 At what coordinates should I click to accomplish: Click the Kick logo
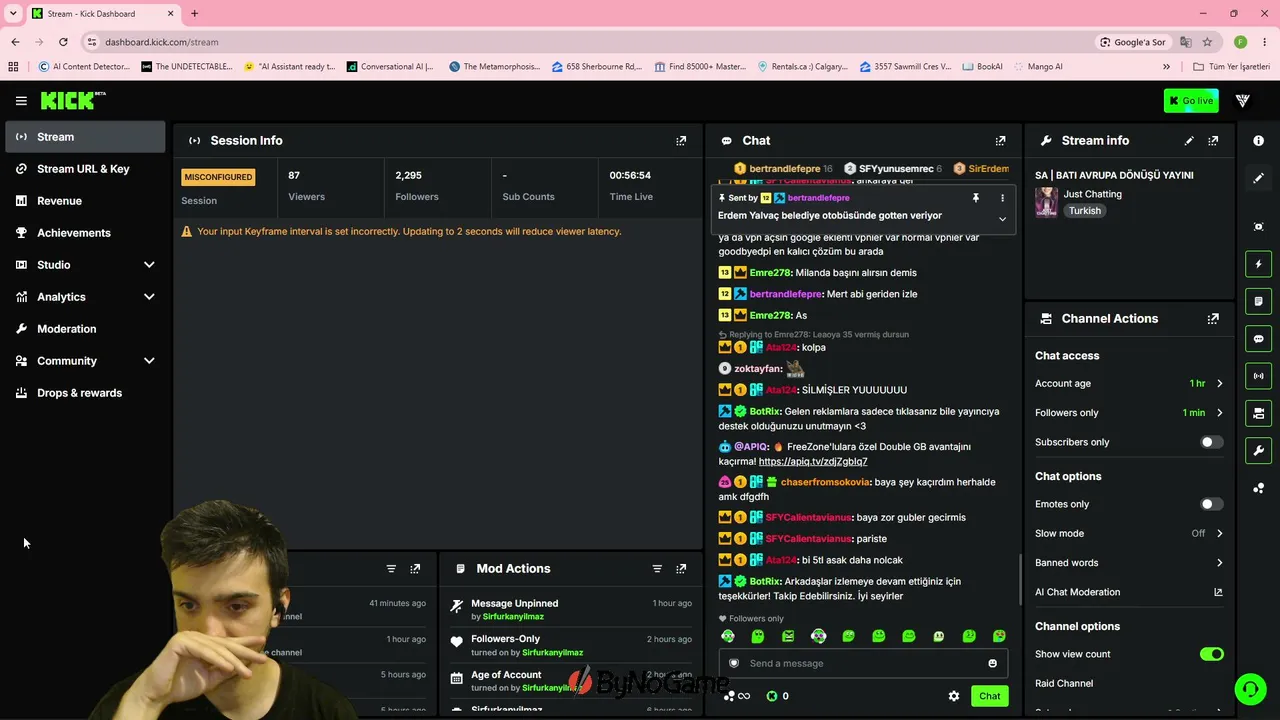73,100
